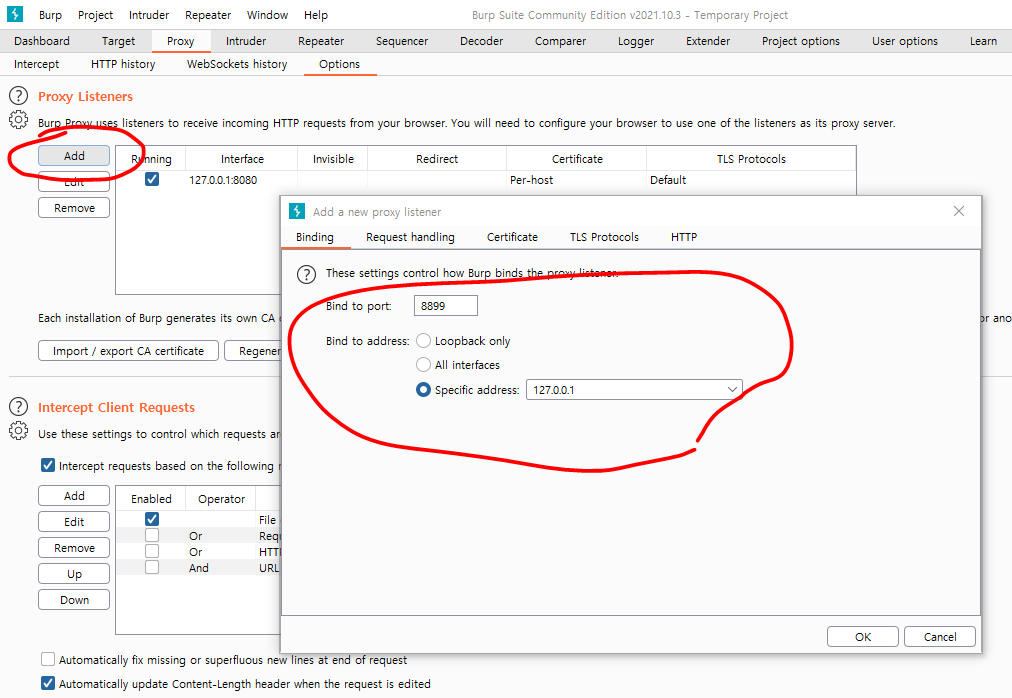Screen dimensions: 1012x698
Task: Click Remove button for proxy listeners
Action: (74, 208)
